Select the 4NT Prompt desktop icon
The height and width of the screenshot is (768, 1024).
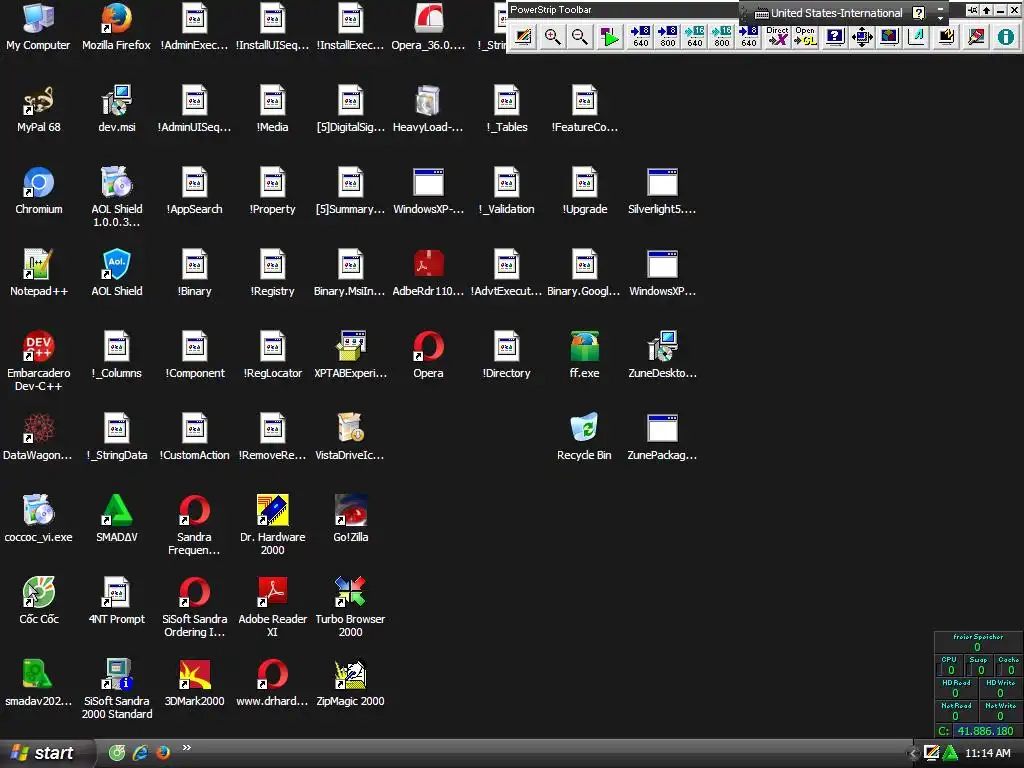117,600
